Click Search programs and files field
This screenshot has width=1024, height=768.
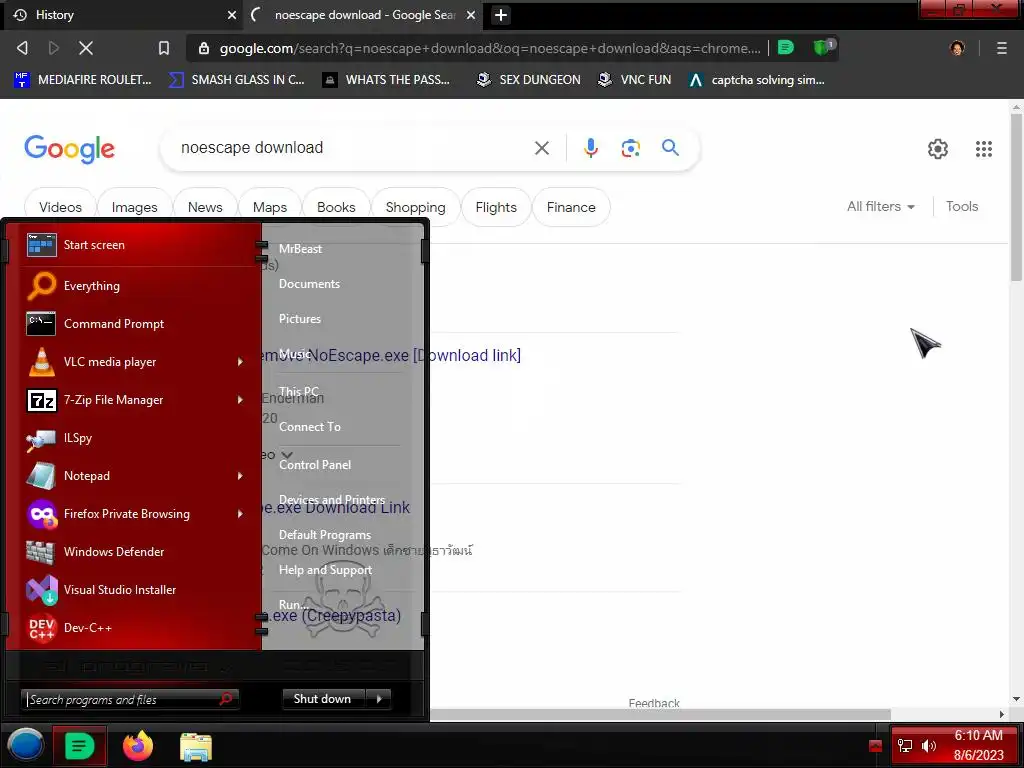[x=129, y=699]
